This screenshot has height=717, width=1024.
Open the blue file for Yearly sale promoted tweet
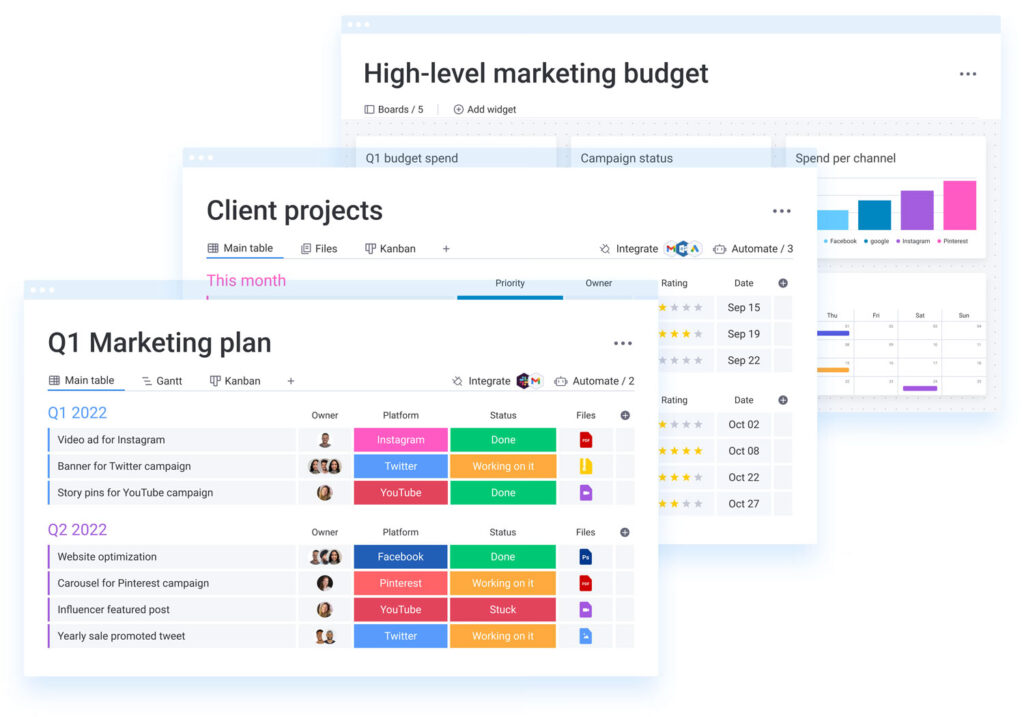tap(586, 636)
